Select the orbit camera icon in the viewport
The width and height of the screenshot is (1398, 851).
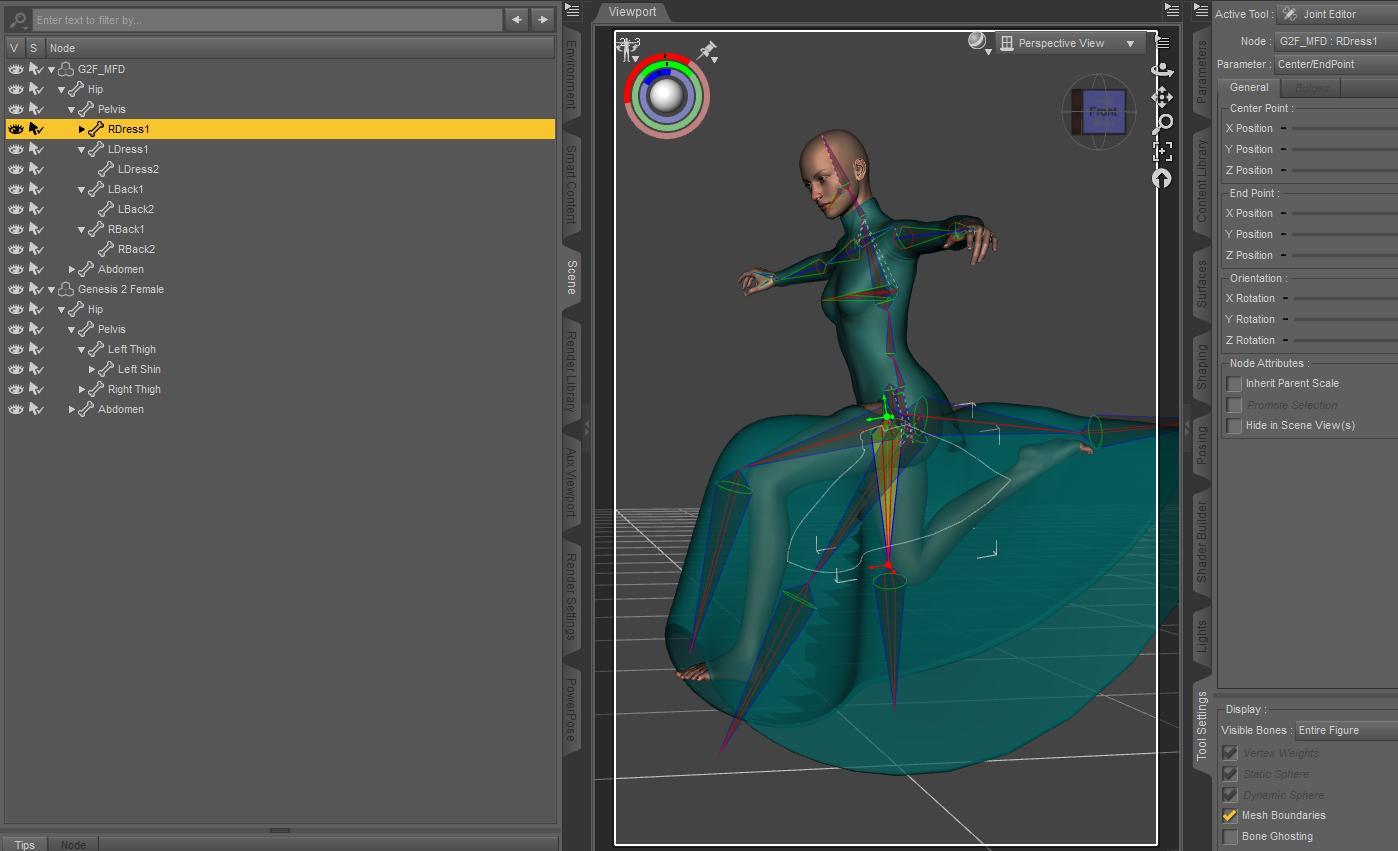point(1162,70)
